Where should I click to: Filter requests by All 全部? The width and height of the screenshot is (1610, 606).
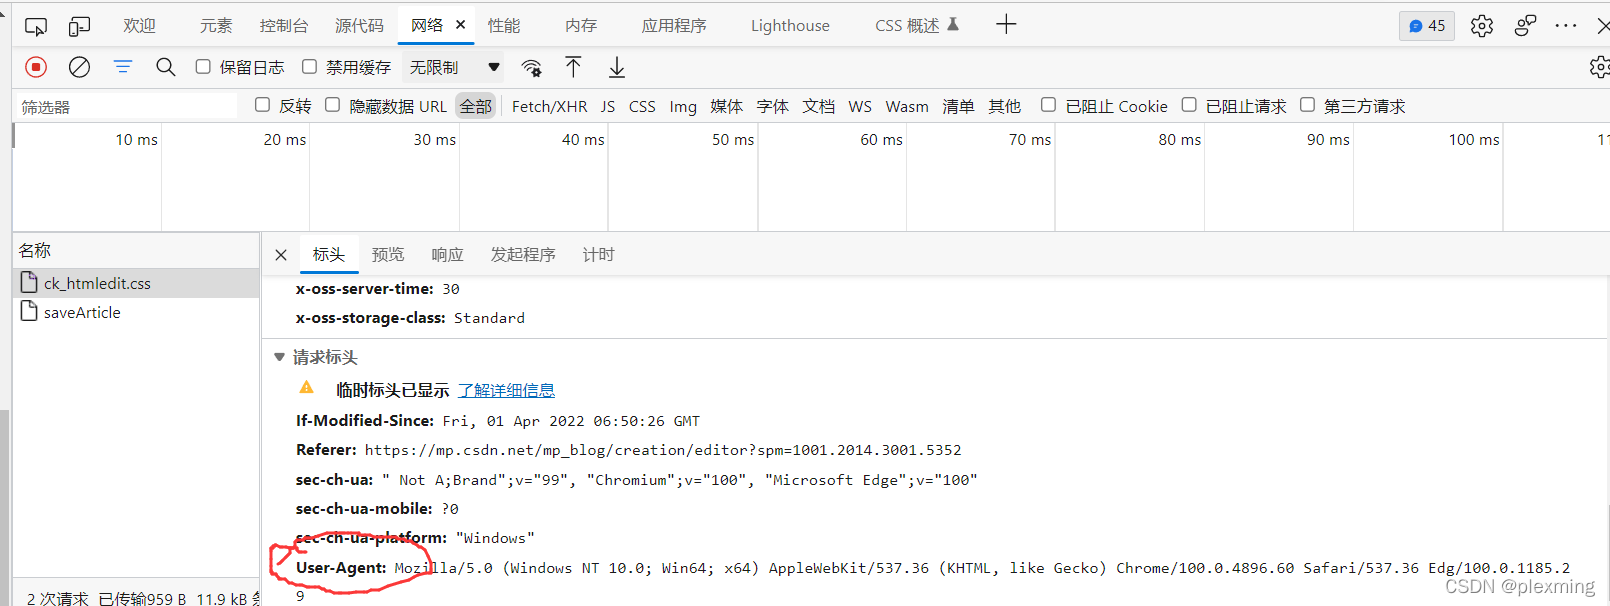click(476, 106)
